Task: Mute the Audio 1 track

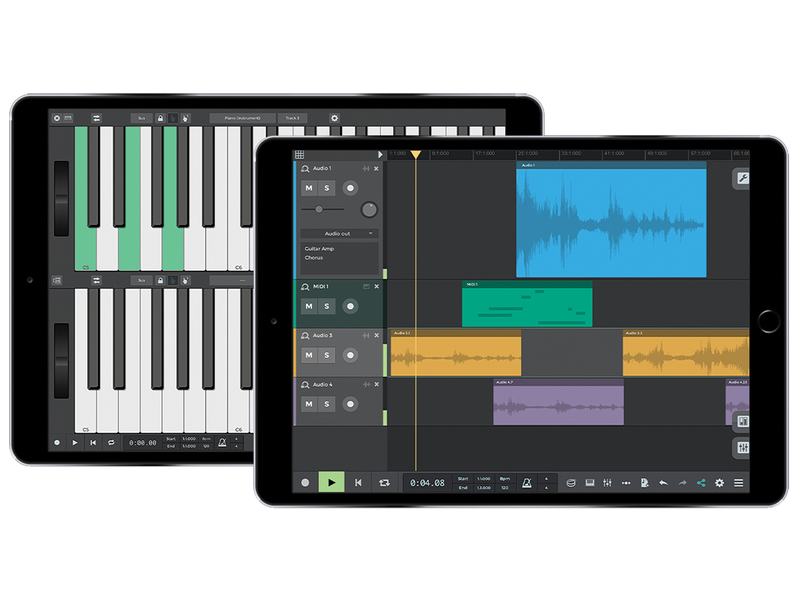Action: [x=310, y=188]
